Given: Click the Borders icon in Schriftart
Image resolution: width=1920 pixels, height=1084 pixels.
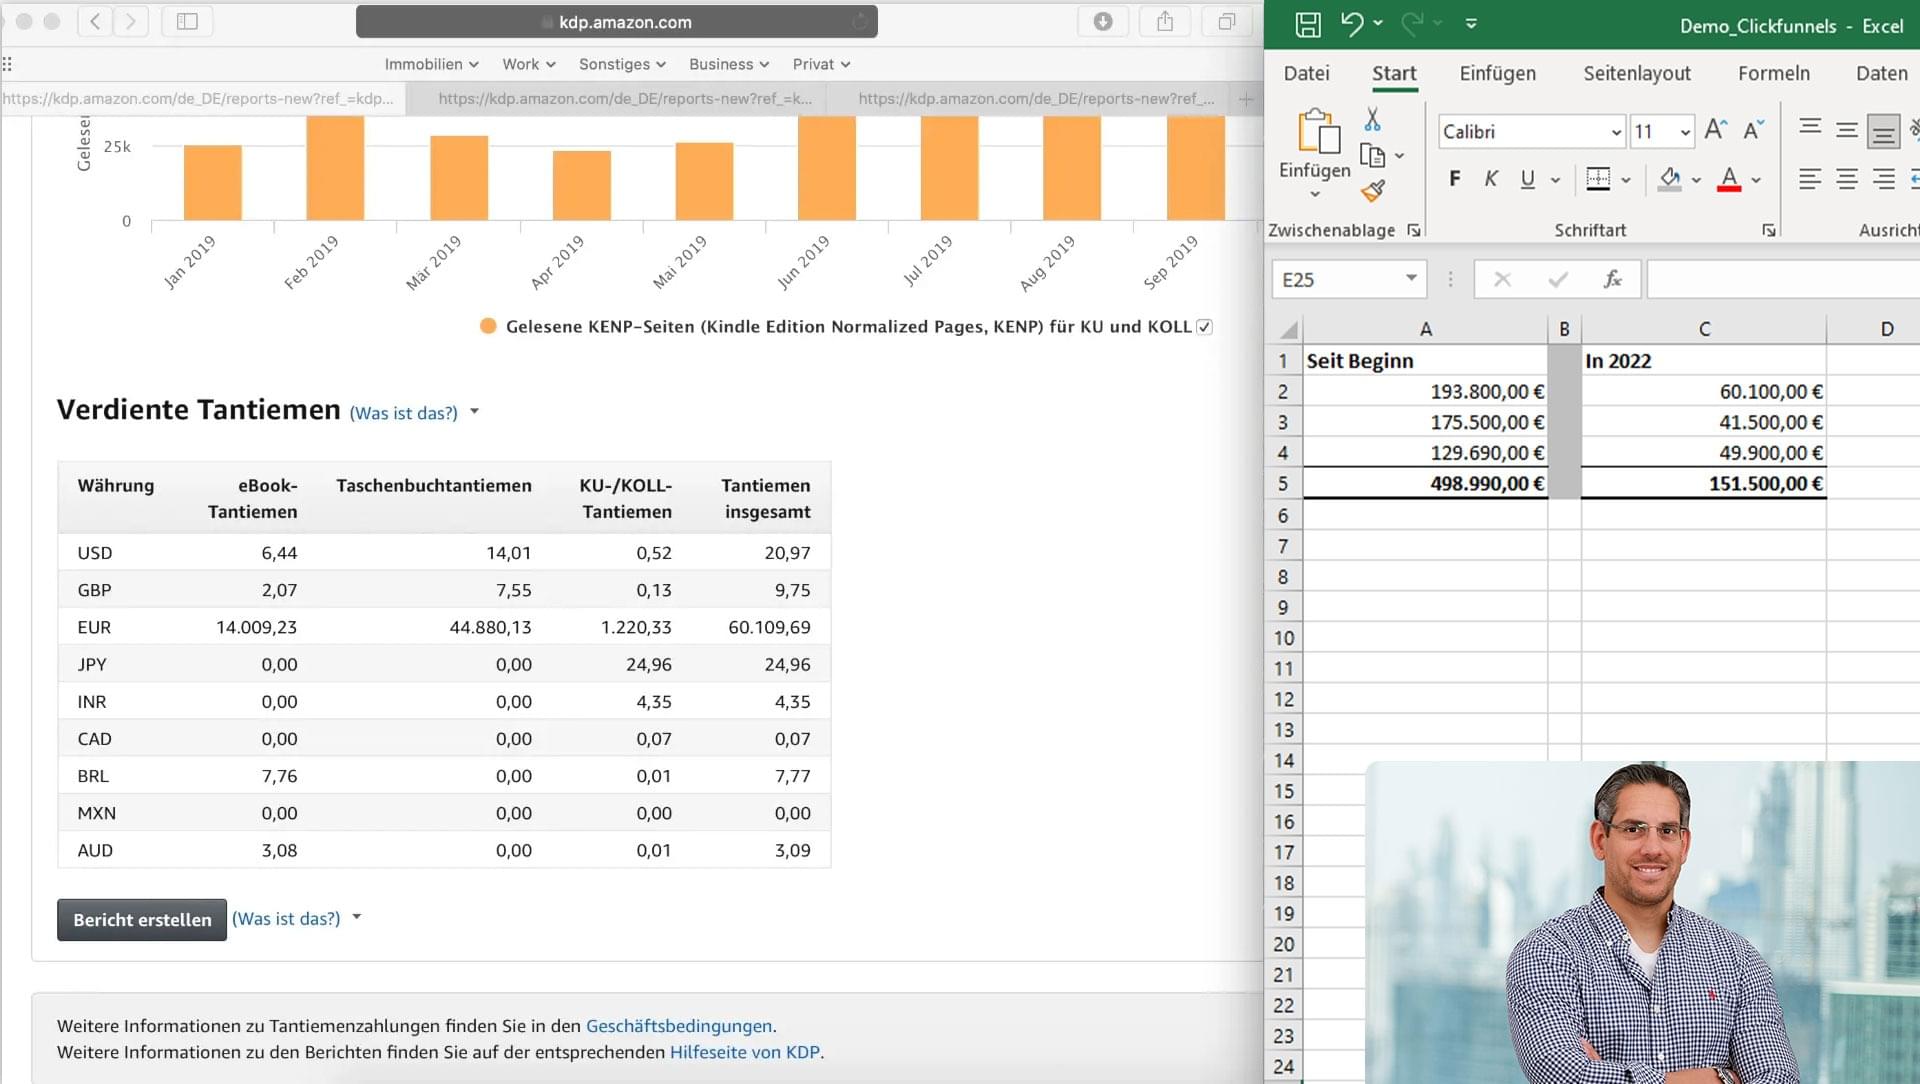Looking at the screenshot, I should [x=1598, y=179].
